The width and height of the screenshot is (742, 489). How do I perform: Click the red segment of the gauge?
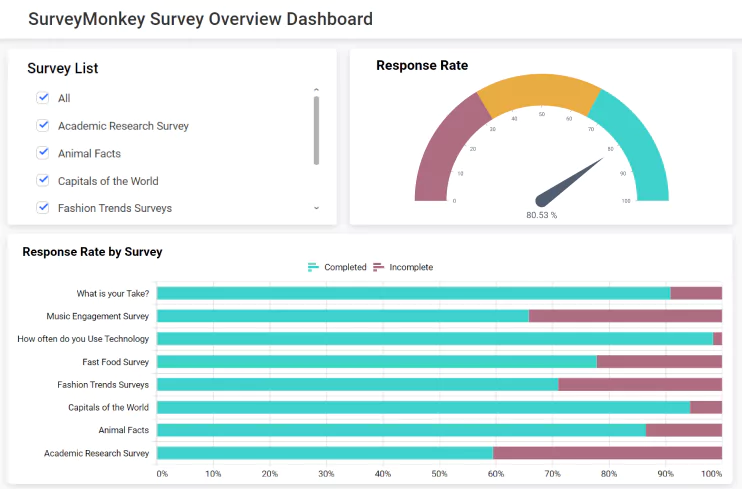coord(438,160)
